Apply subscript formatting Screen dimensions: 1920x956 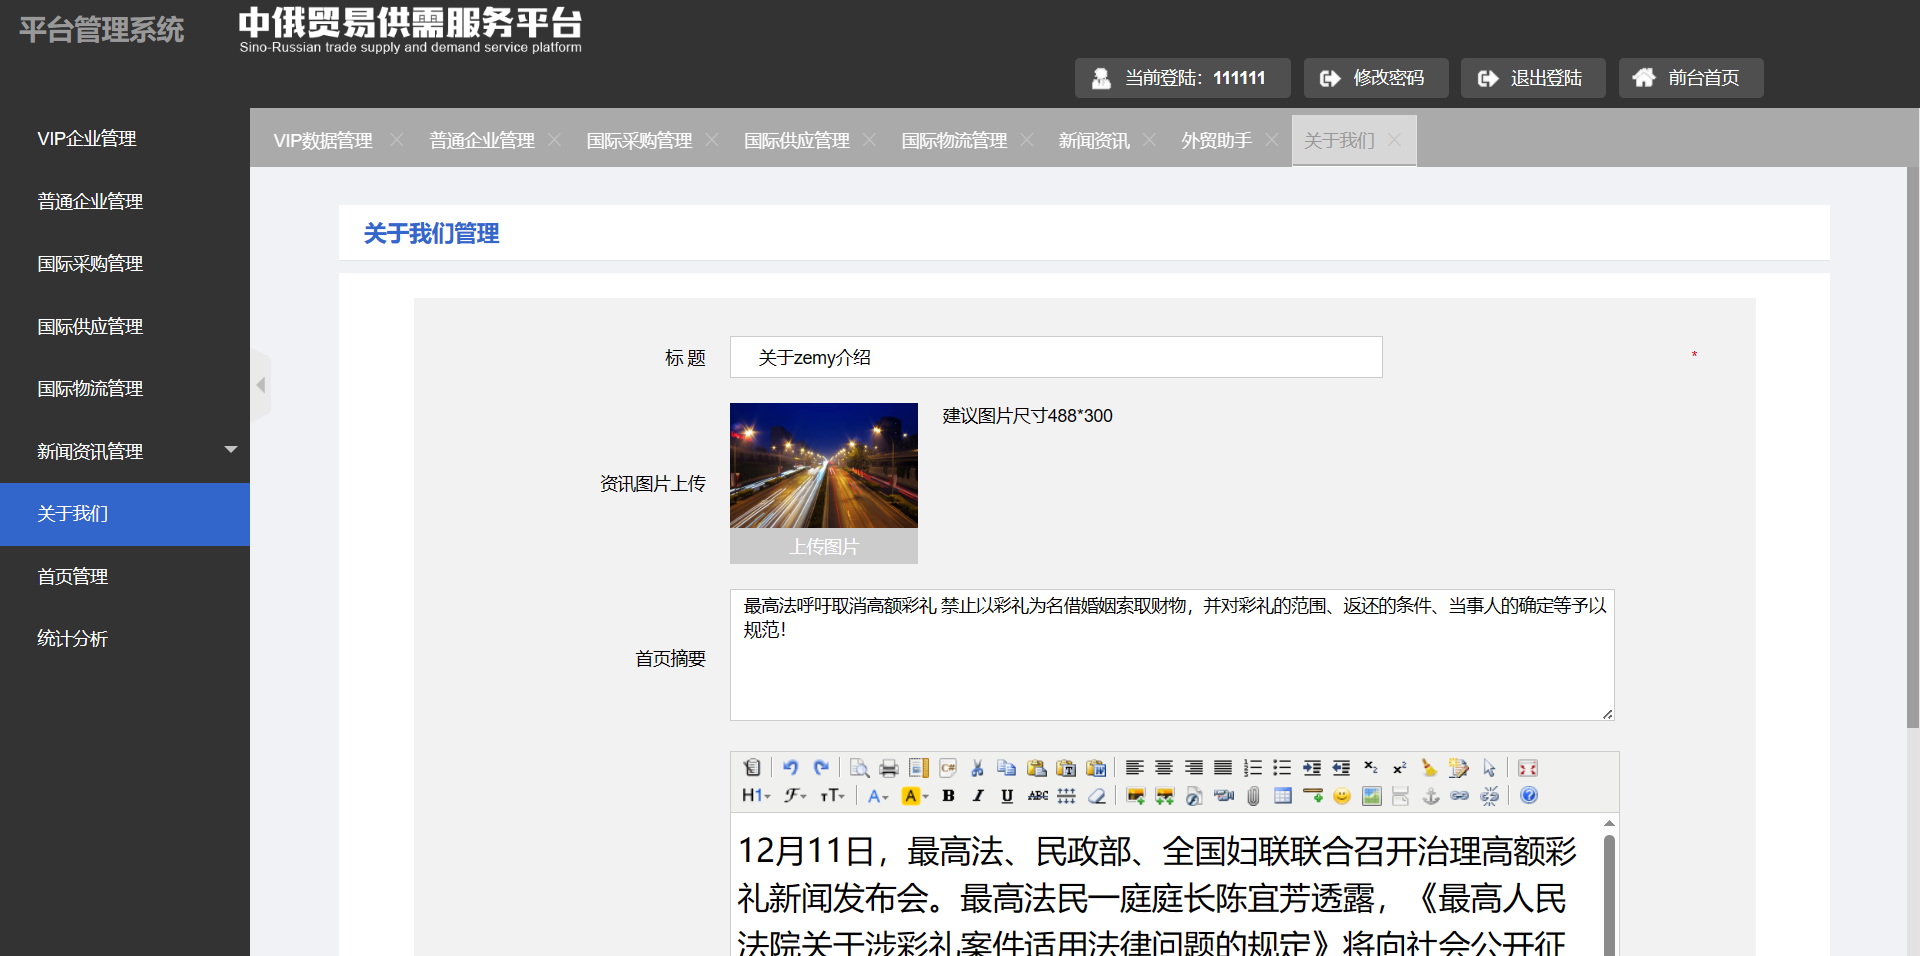[x=1370, y=768]
